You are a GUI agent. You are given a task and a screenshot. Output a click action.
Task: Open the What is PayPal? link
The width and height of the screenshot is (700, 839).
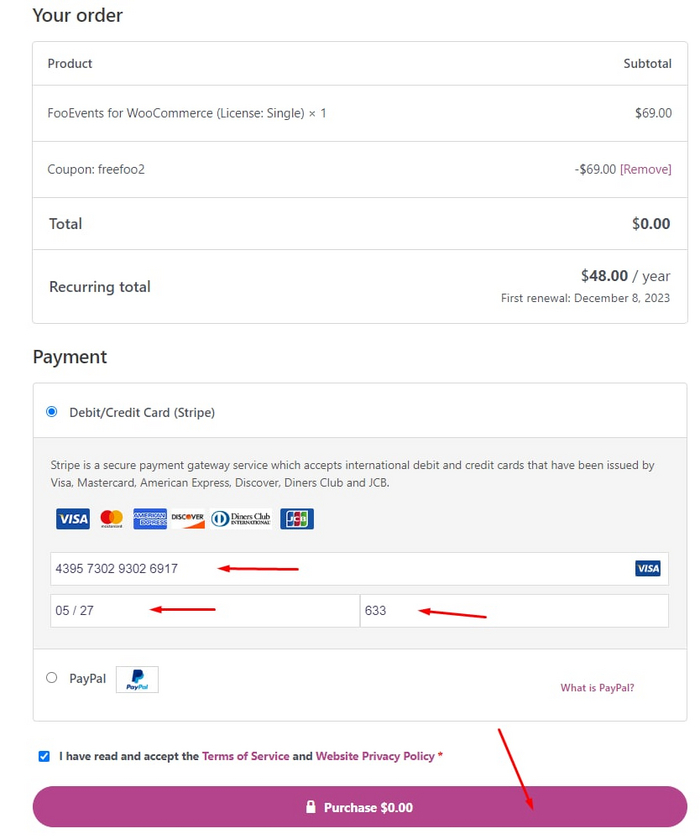[597, 688]
